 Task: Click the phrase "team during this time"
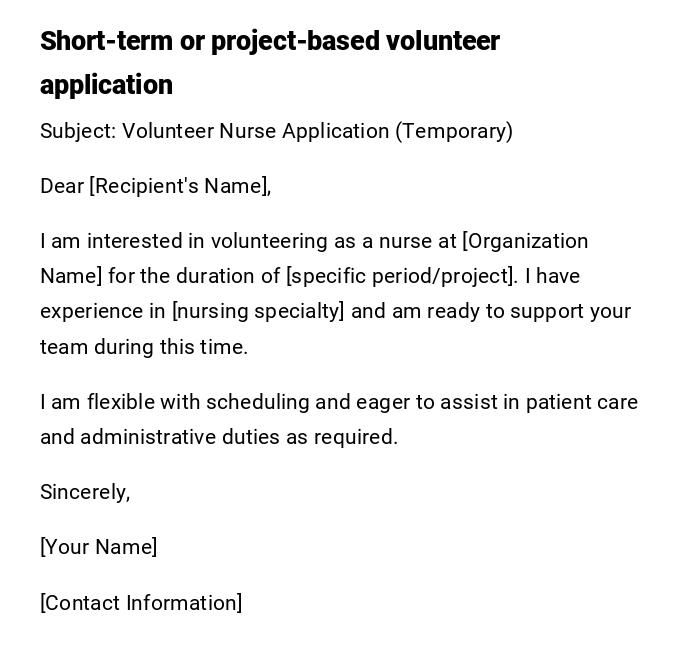tap(141, 347)
